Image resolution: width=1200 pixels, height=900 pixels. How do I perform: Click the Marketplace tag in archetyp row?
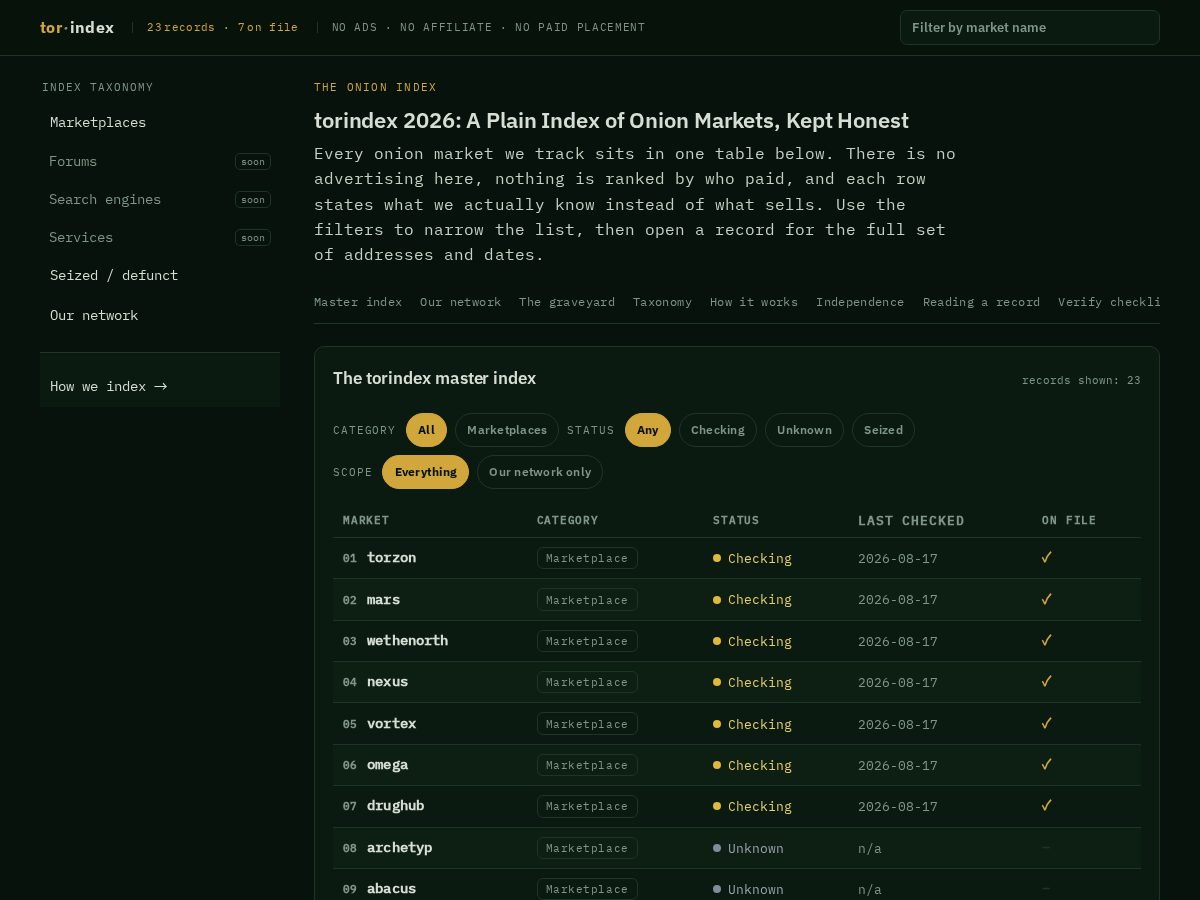(587, 848)
